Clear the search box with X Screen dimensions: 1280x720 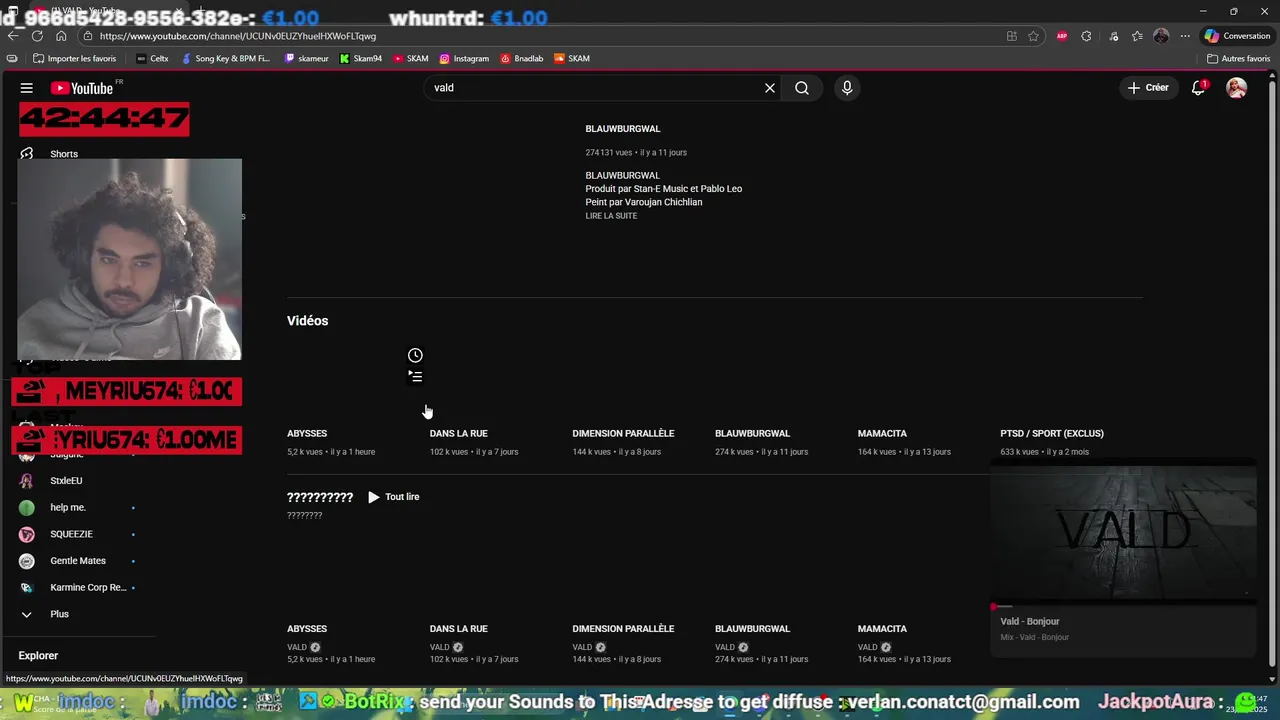pyautogui.click(x=770, y=88)
